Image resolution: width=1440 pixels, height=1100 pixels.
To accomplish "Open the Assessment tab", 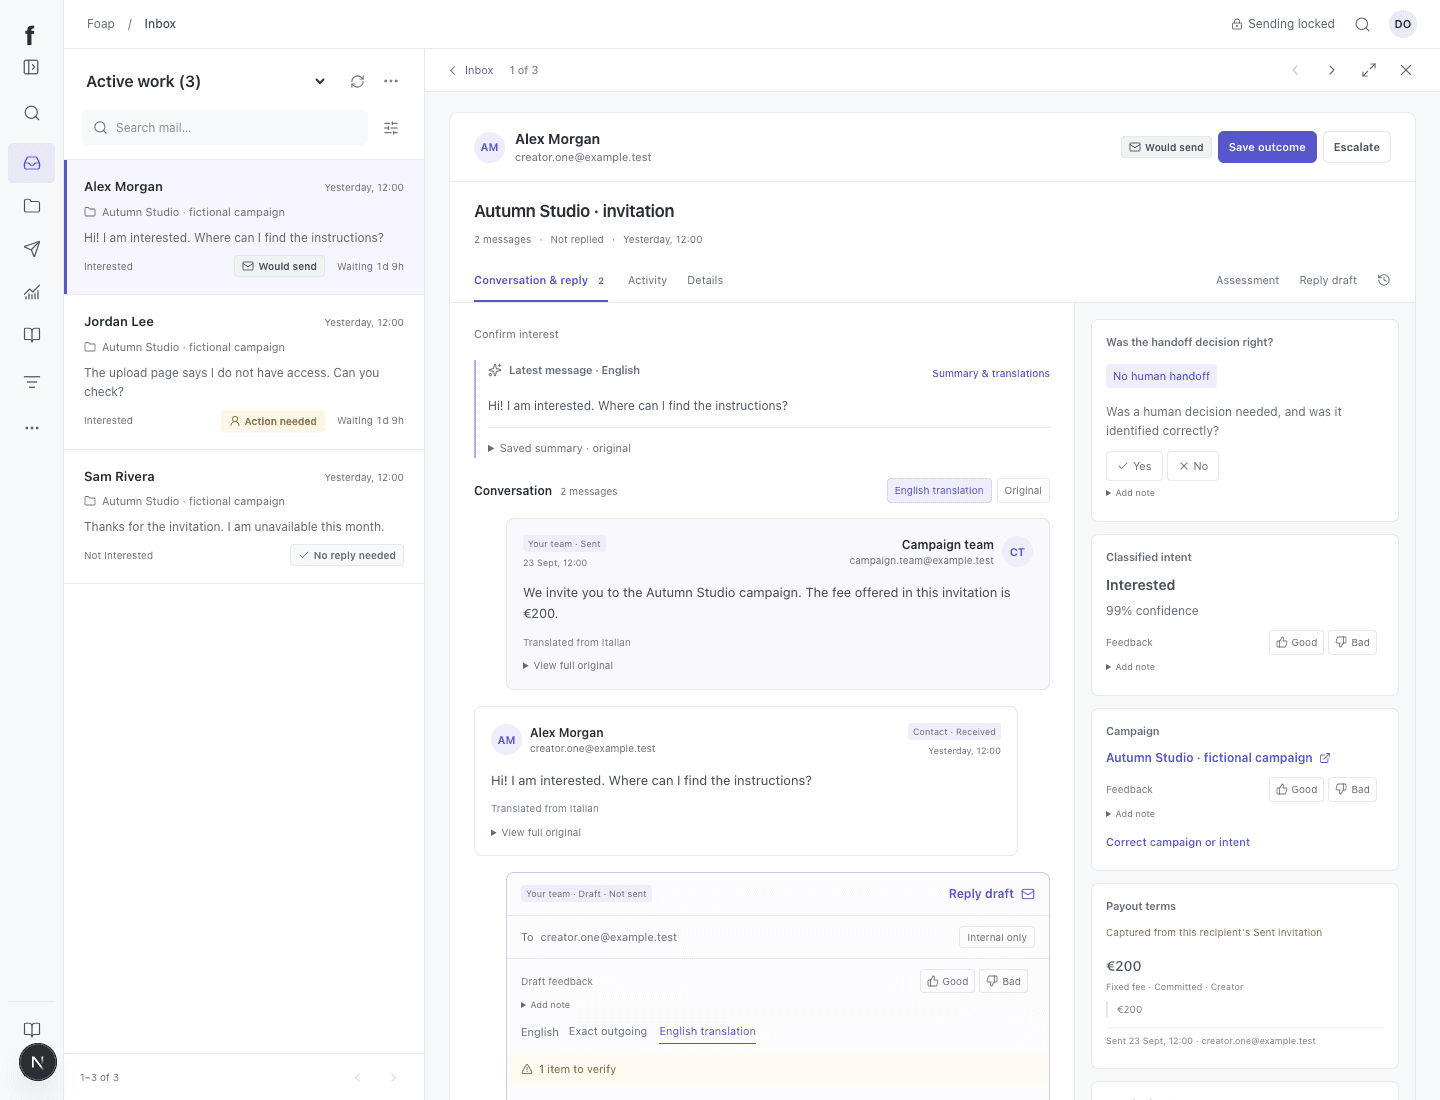I will [1247, 280].
